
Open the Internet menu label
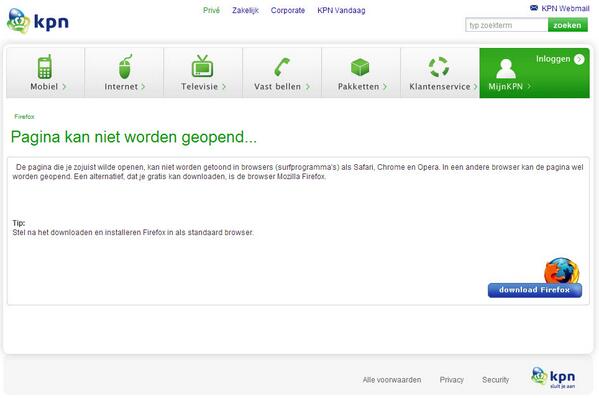point(121,87)
